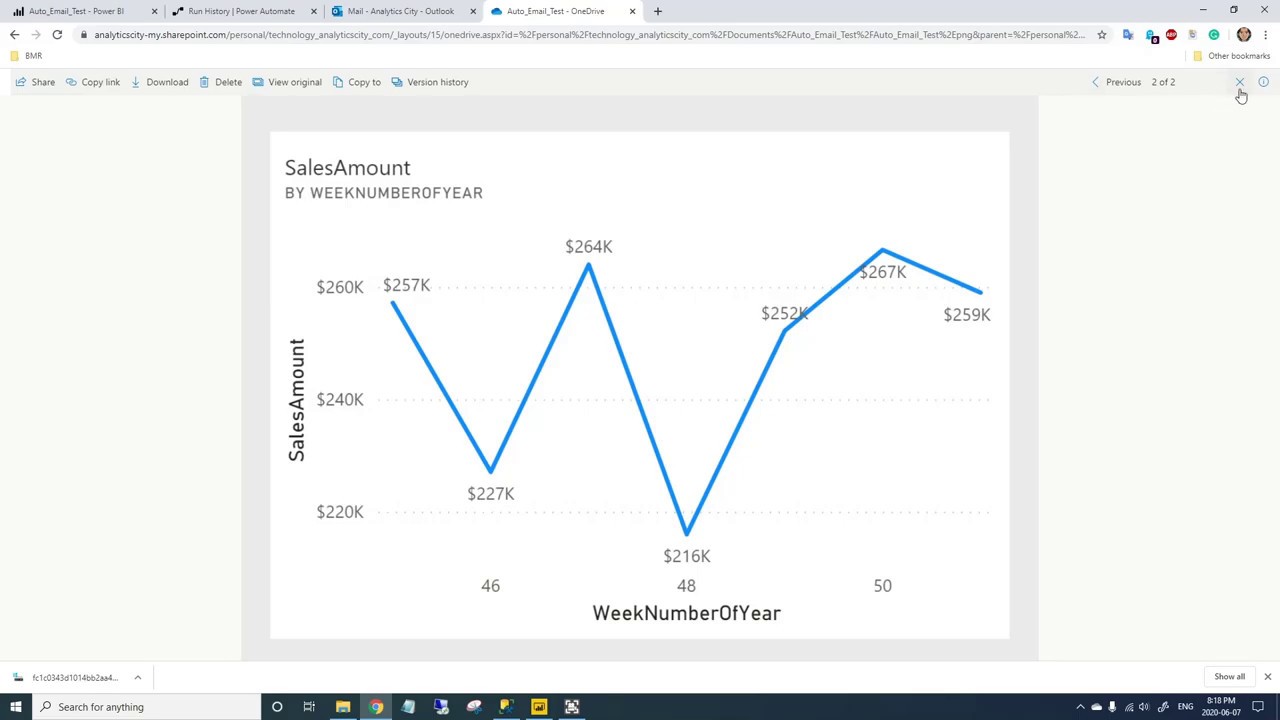The width and height of the screenshot is (1280, 720).
Task: Download the image file
Action: (x=159, y=82)
